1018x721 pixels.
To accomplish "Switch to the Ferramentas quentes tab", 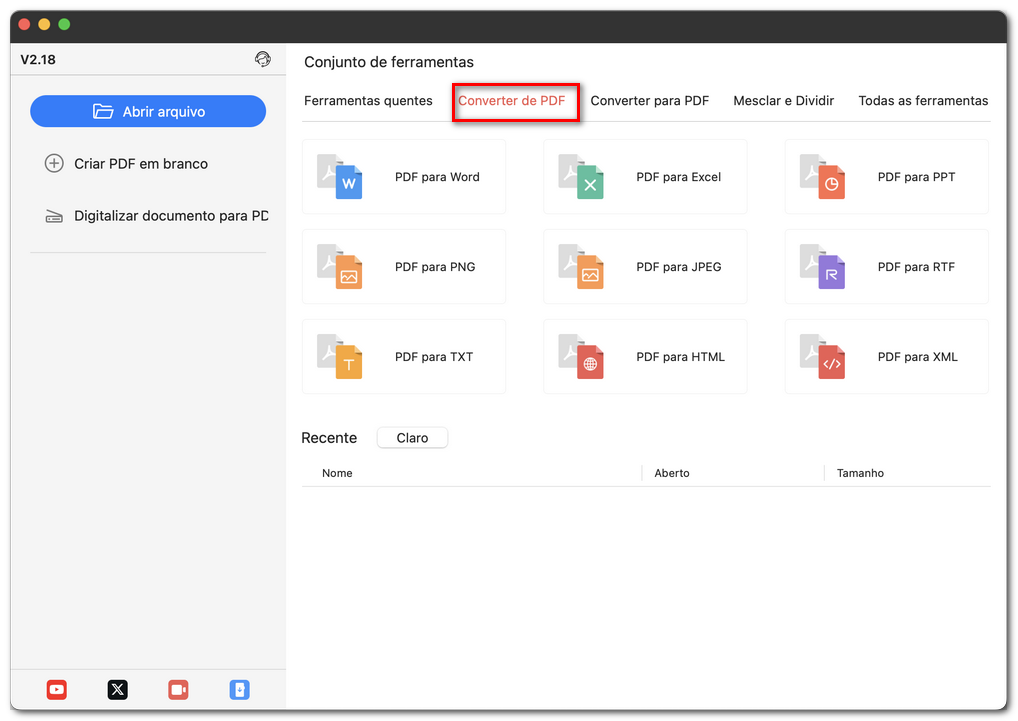I will coord(369,100).
